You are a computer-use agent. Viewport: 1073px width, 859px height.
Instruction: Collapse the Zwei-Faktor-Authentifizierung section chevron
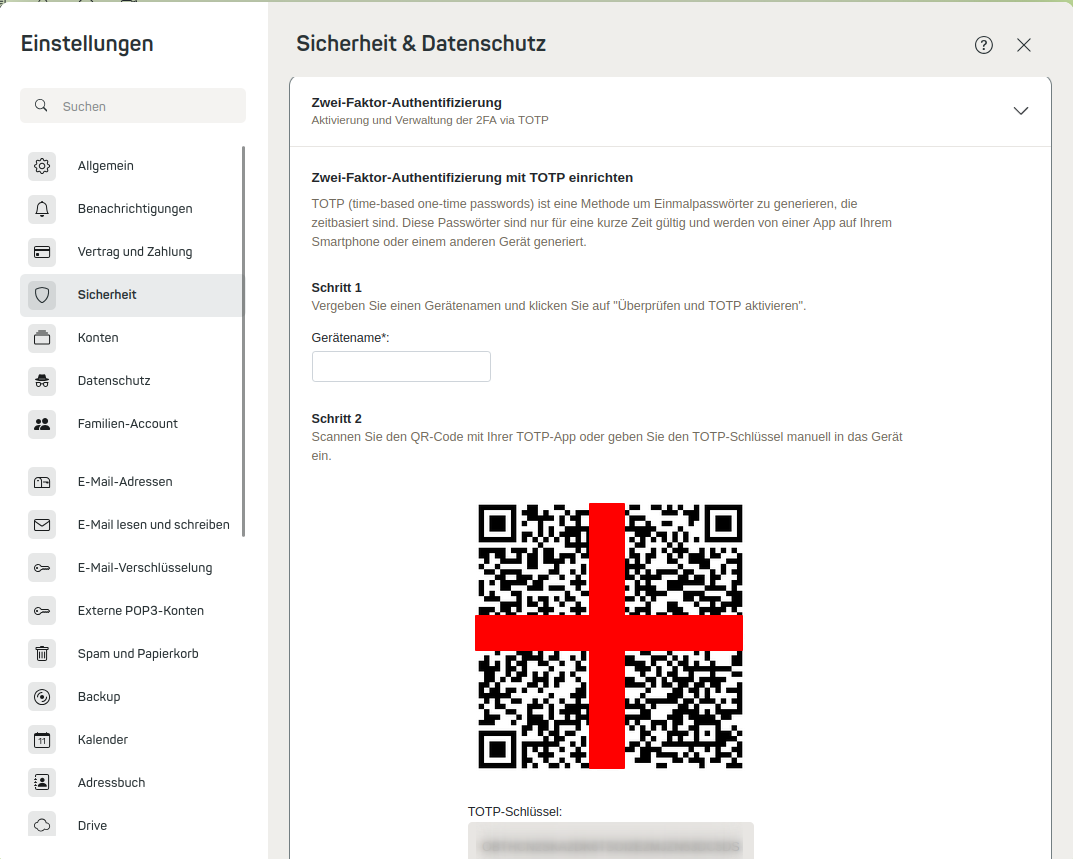(x=1020, y=111)
